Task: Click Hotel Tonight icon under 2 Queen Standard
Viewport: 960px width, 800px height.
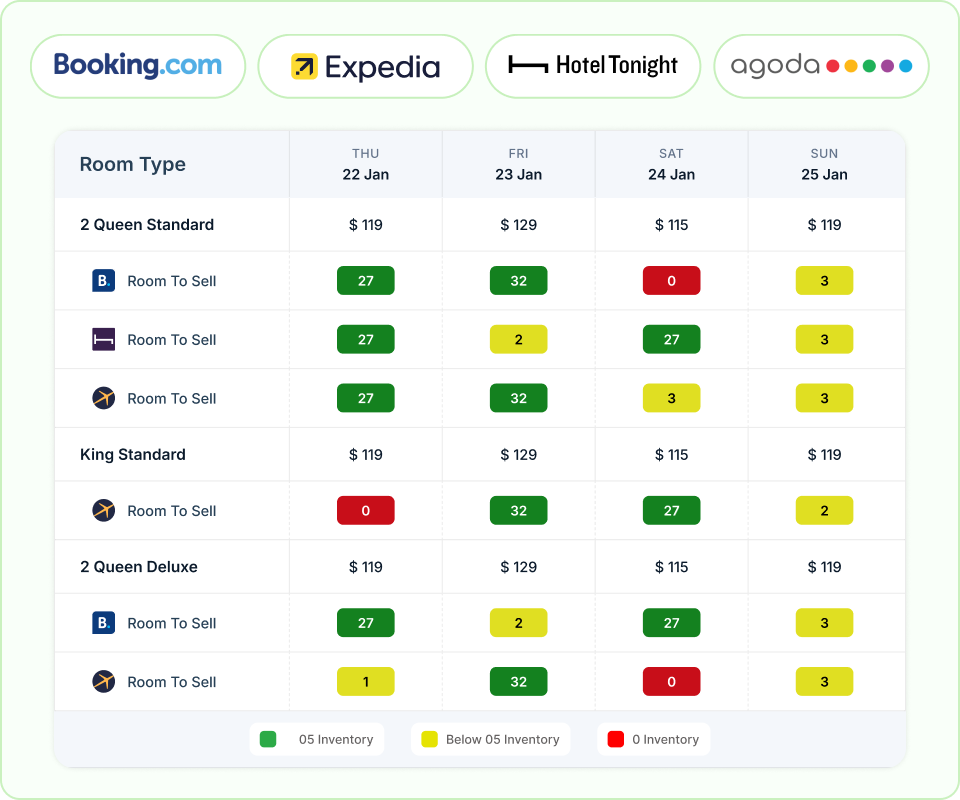Action: coord(103,339)
